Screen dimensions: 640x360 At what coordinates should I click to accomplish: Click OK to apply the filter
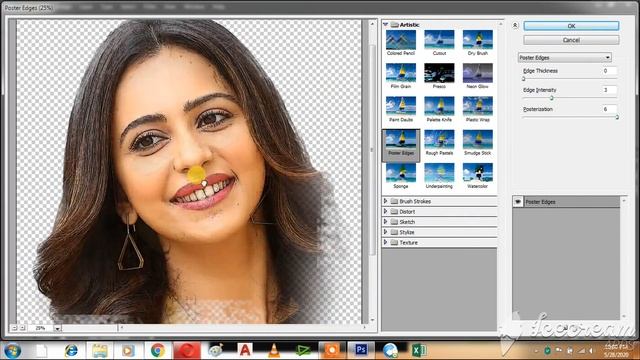click(x=571, y=26)
